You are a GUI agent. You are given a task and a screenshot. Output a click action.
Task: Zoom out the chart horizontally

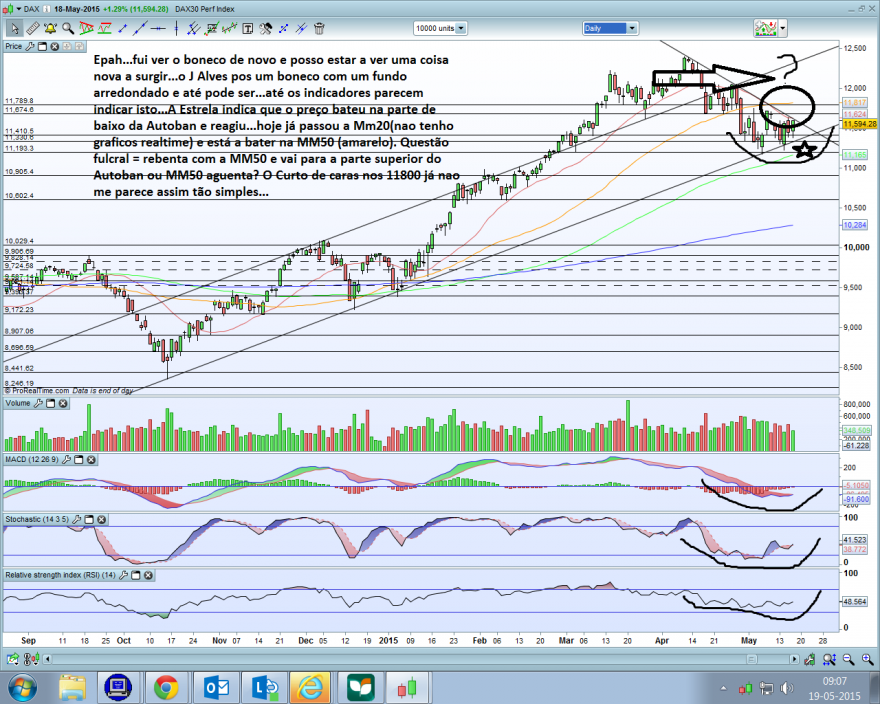[848, 659]
